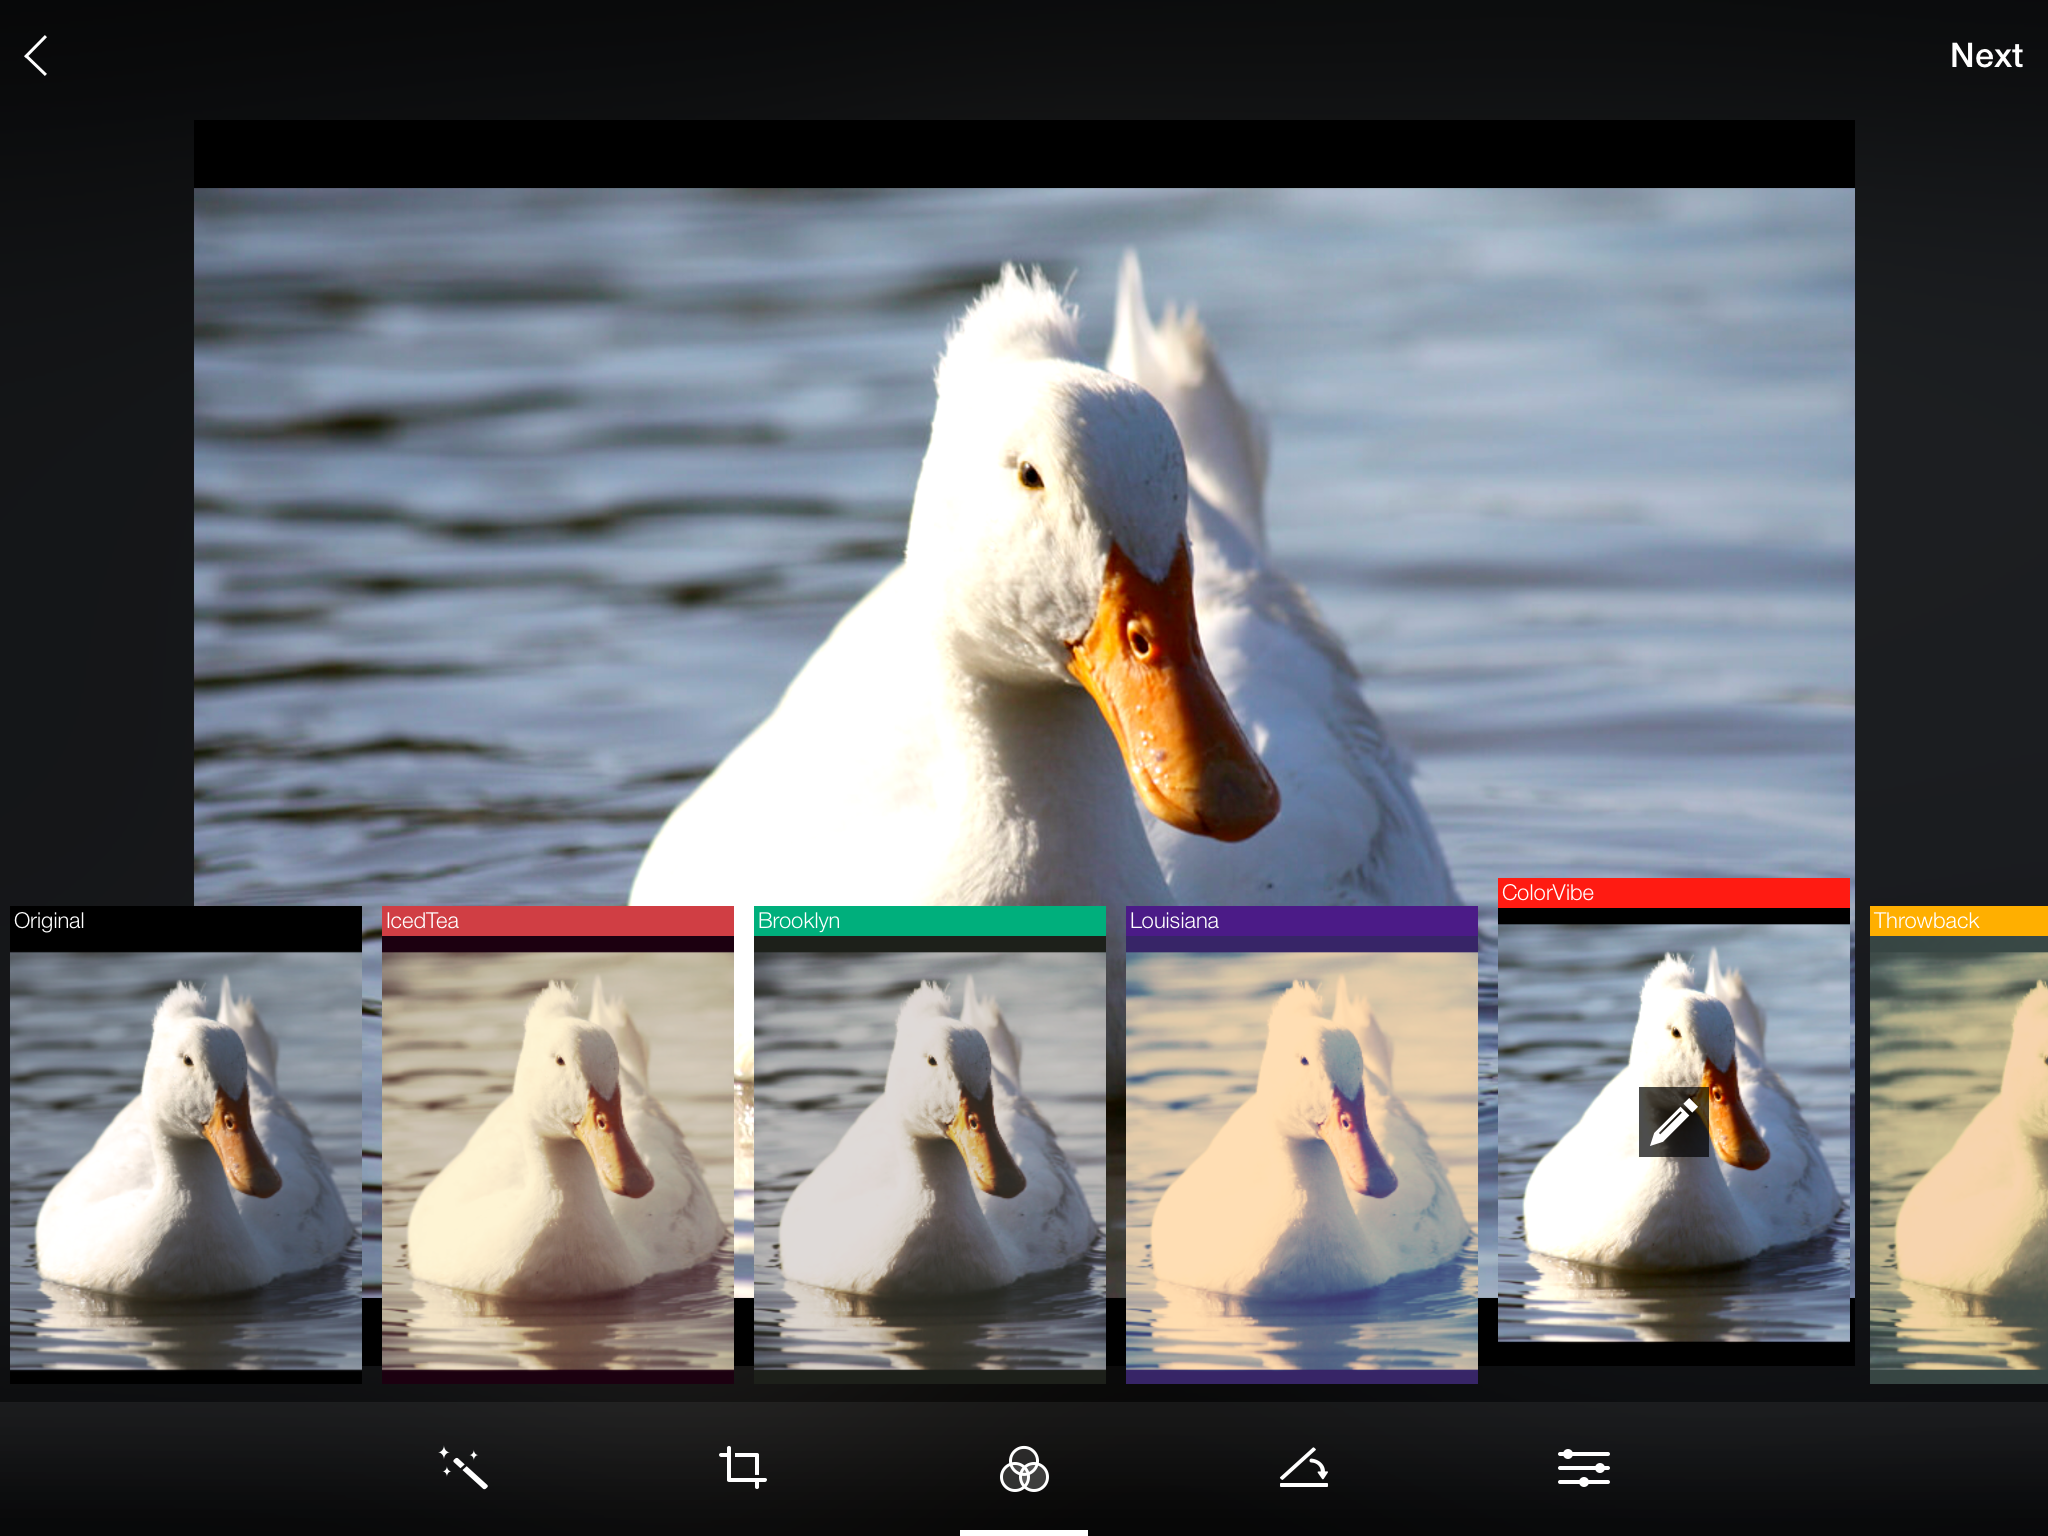
Task: Apply the Throwback filter
Action: coord(1959,1145)
